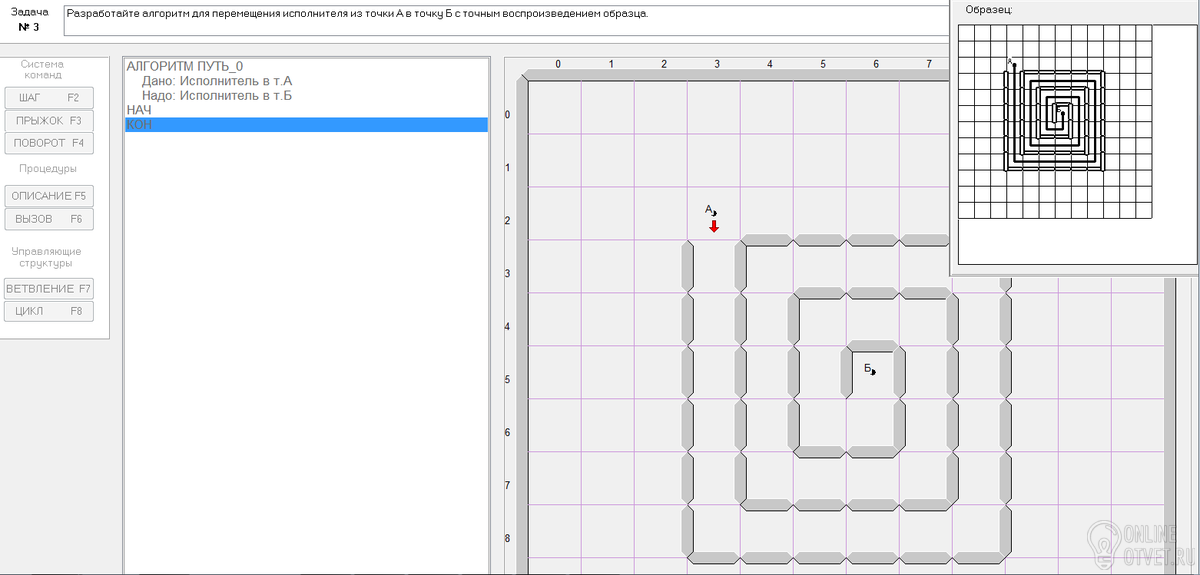
Task: Select the highlighted КОН line
Action: click(x=306, y=124)
